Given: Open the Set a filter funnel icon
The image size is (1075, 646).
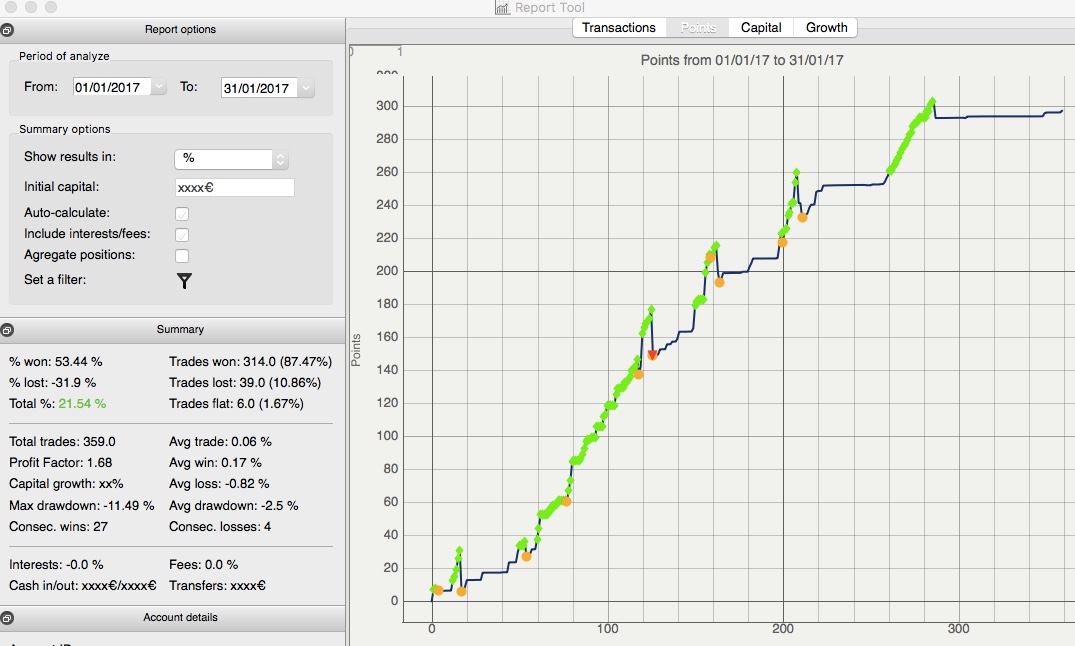Looking at the screenshot, I should coord(184,280).
